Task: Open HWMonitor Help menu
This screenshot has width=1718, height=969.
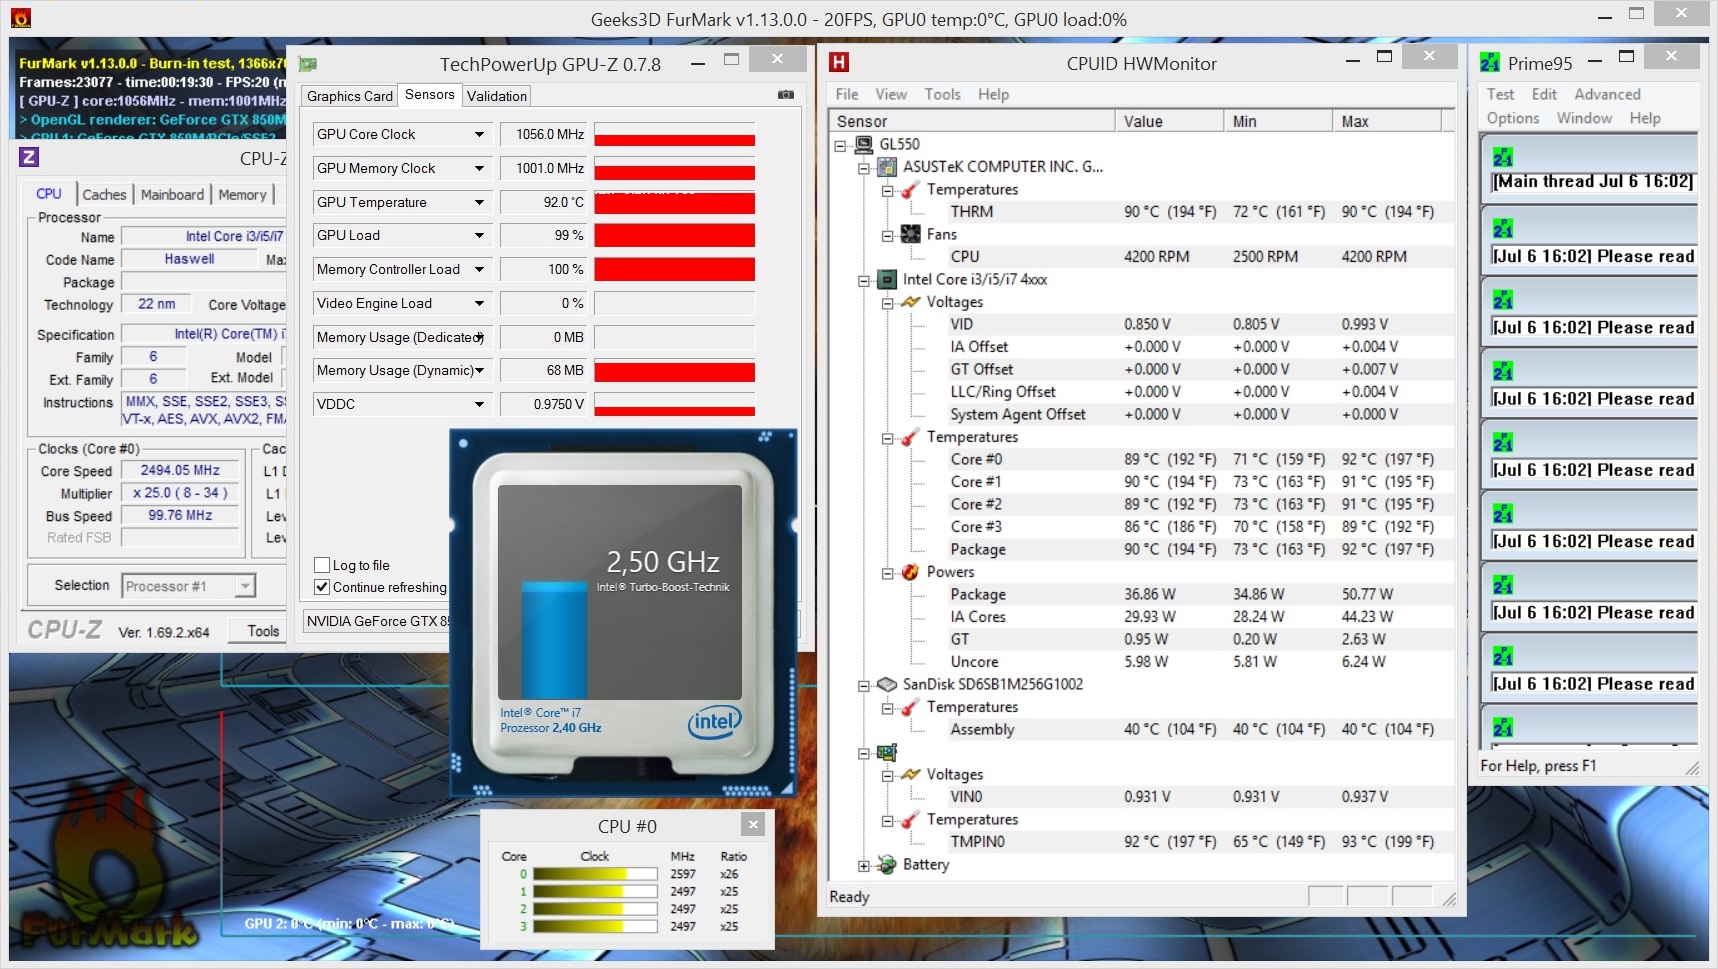Action: coord(993,94)
